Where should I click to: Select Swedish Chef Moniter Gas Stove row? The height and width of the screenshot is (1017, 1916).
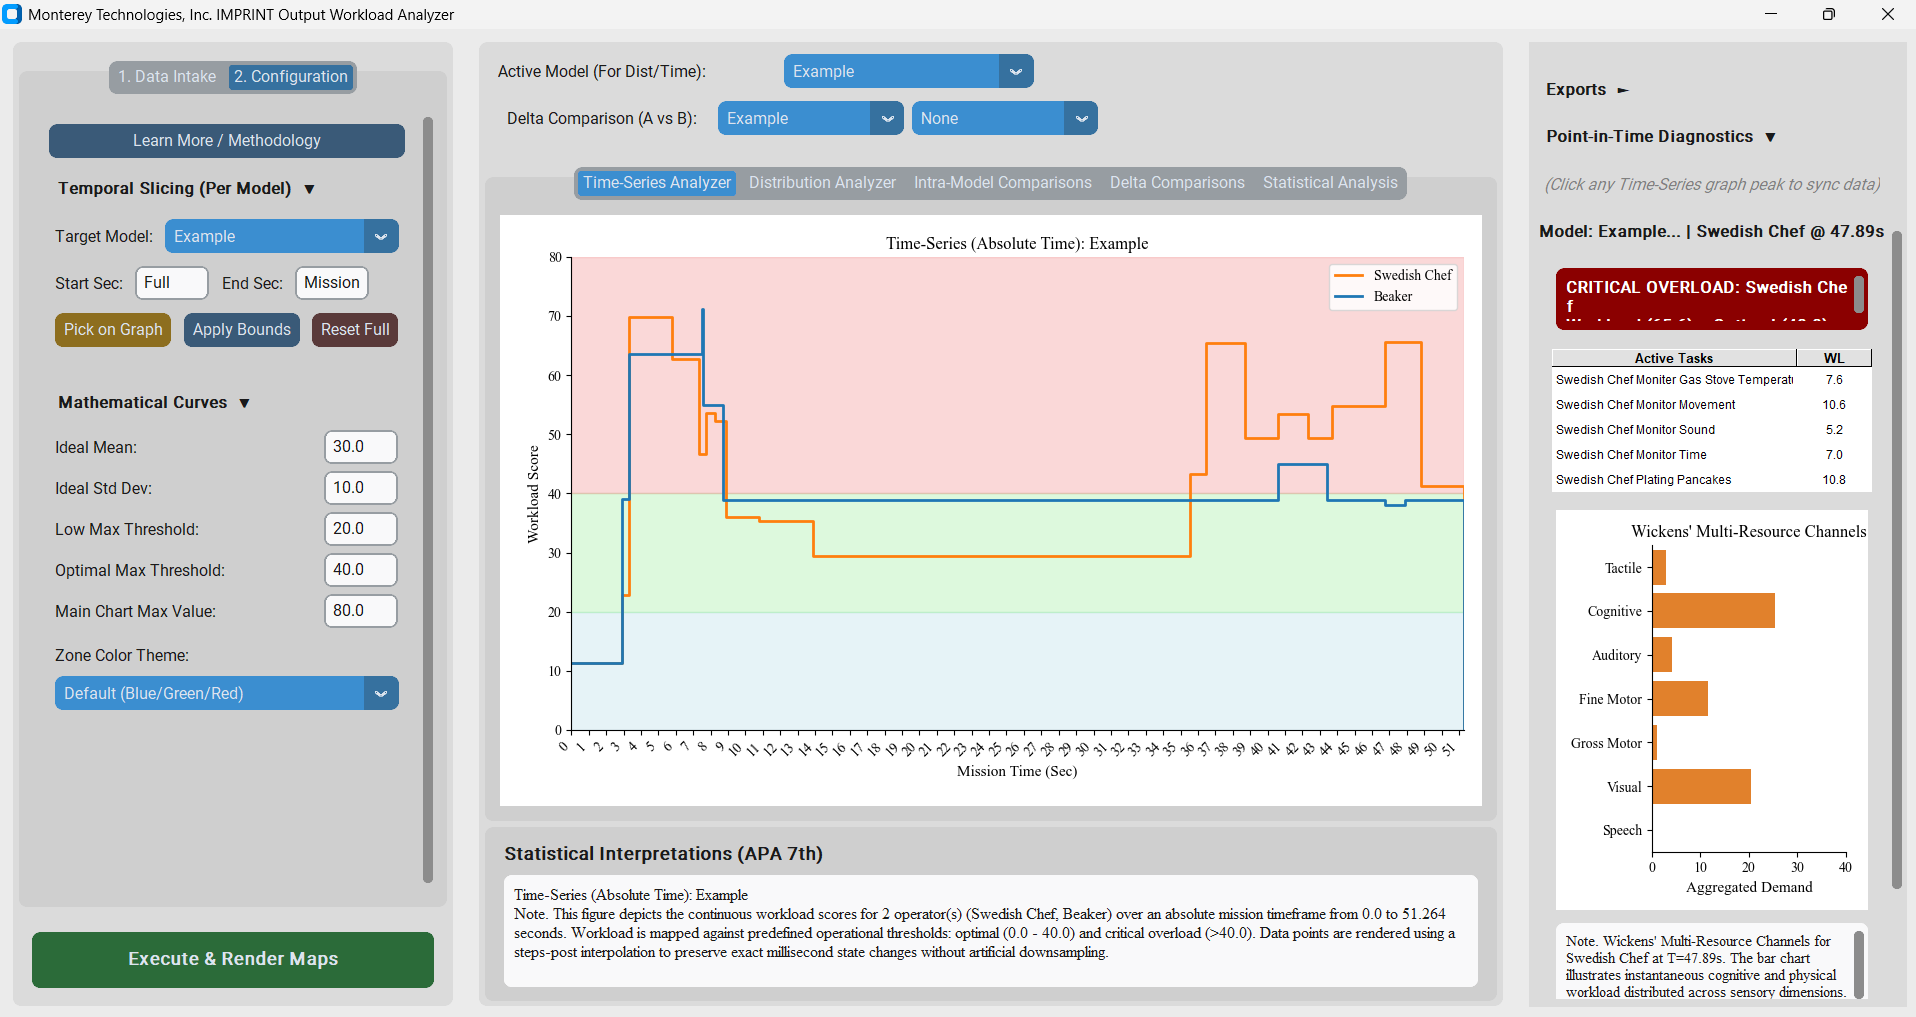tap(1711, 380)
